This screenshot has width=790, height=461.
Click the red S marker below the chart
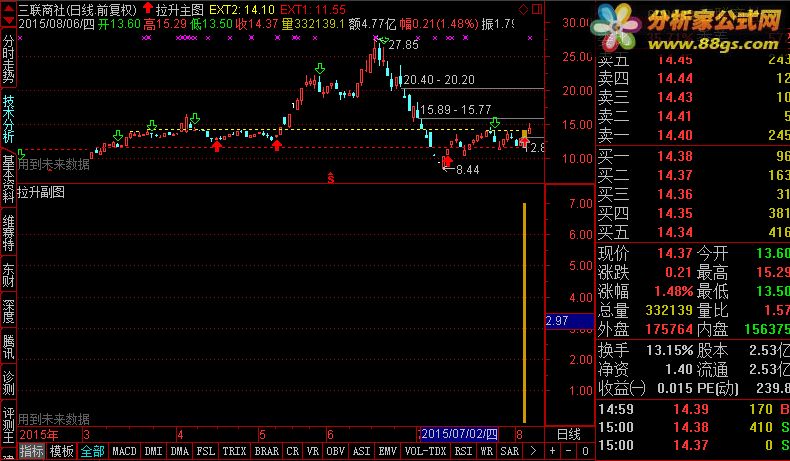click(331, 178)
